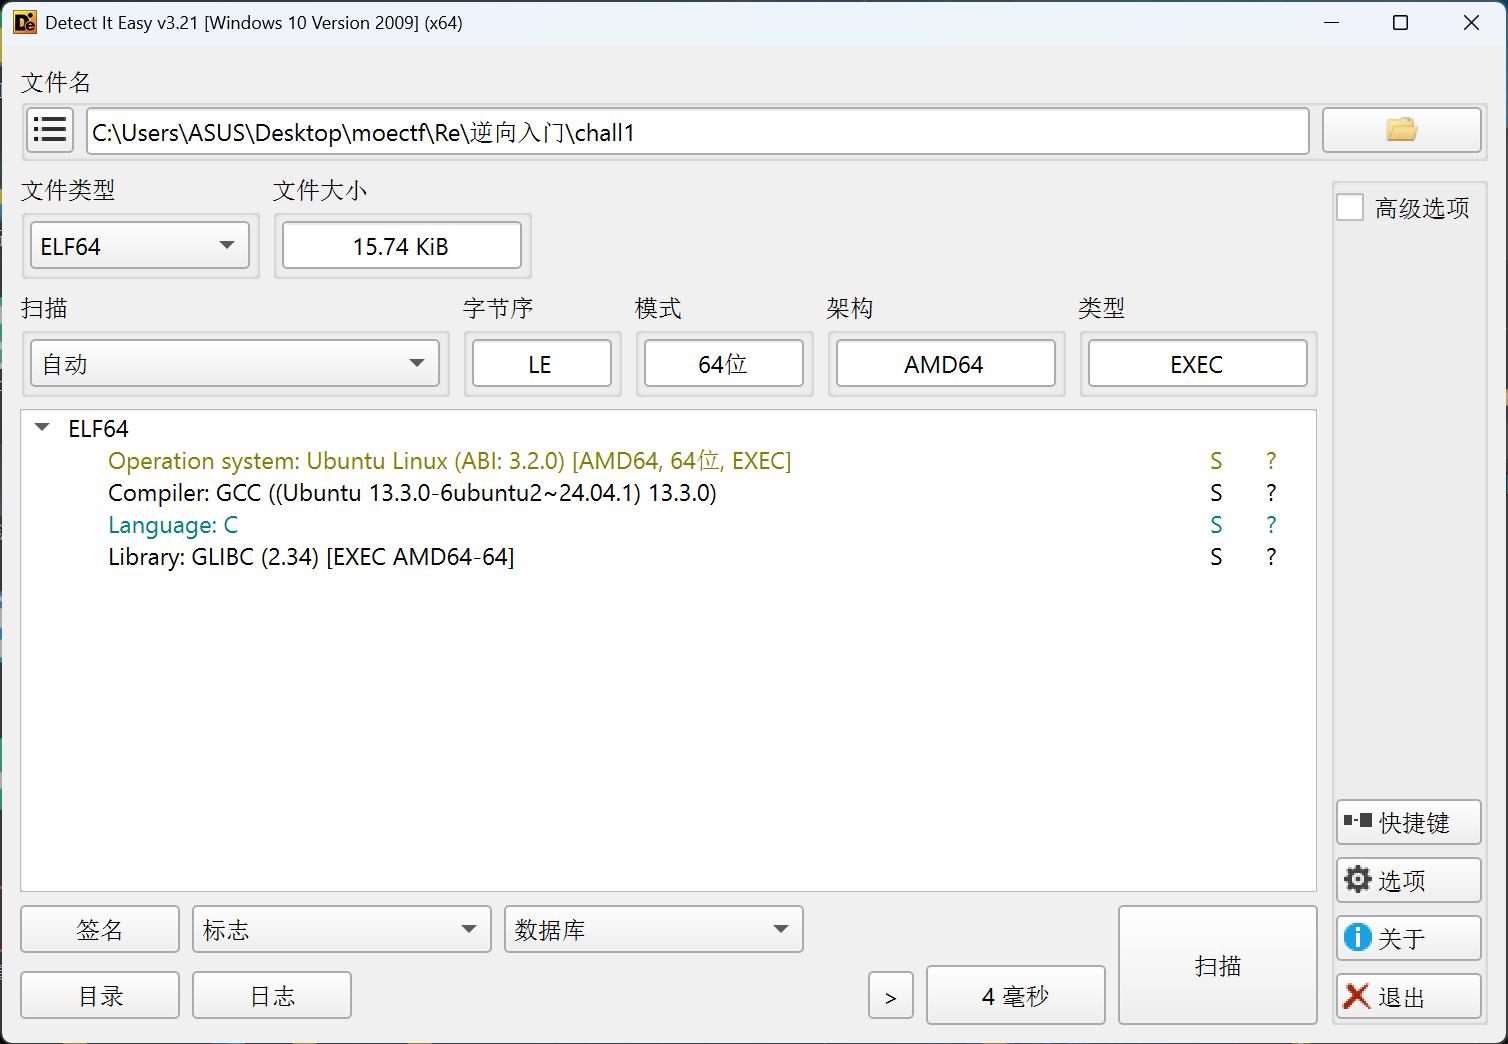Viewport: 1508px width, 1044px height.
Task: Open the recent files list icon
Action: tap(50, 130)
